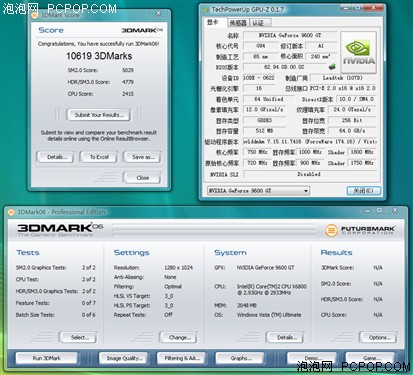Click the 驱动程序版本 ForceWare field
The image size is (413, 375).
pyautogui.click(x=310, y=142)
